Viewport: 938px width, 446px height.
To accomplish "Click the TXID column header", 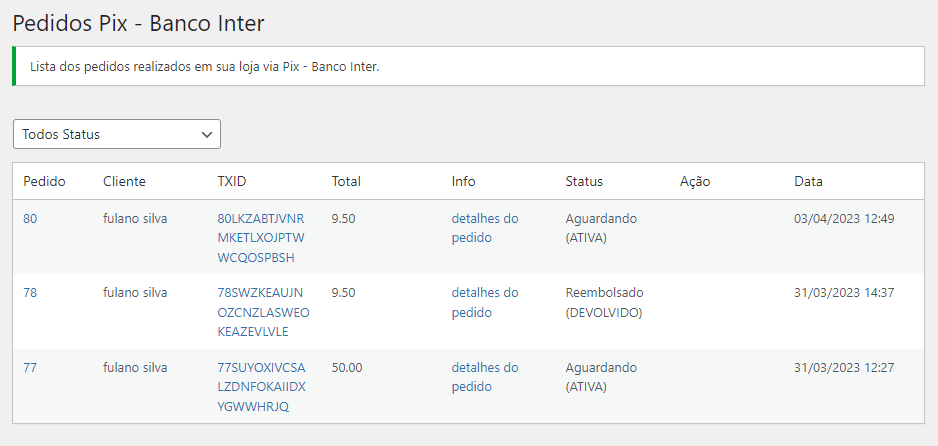I will 231,181.
